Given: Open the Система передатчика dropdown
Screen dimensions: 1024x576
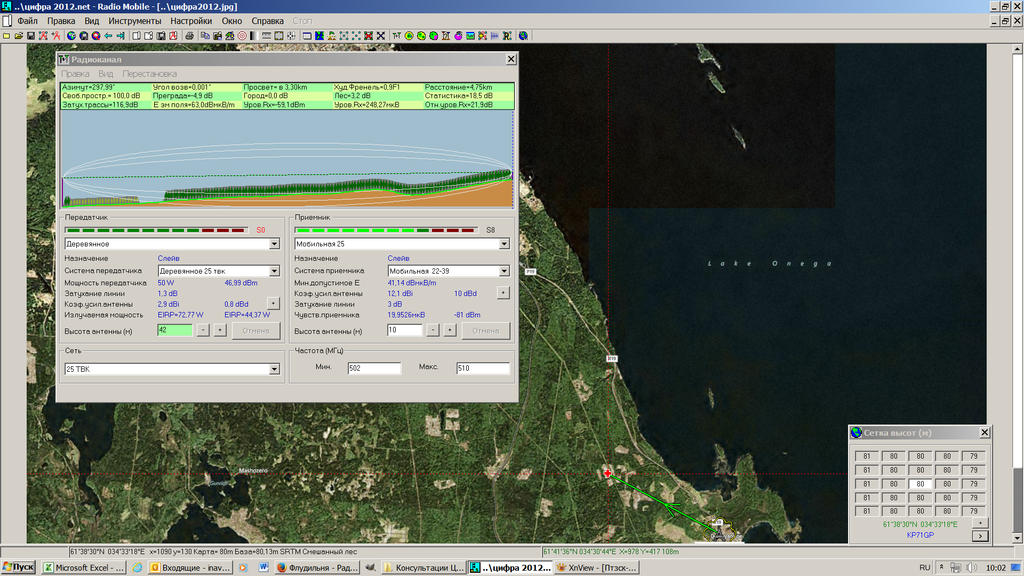Looking at the screenshot, I should (x=274, y=271).
